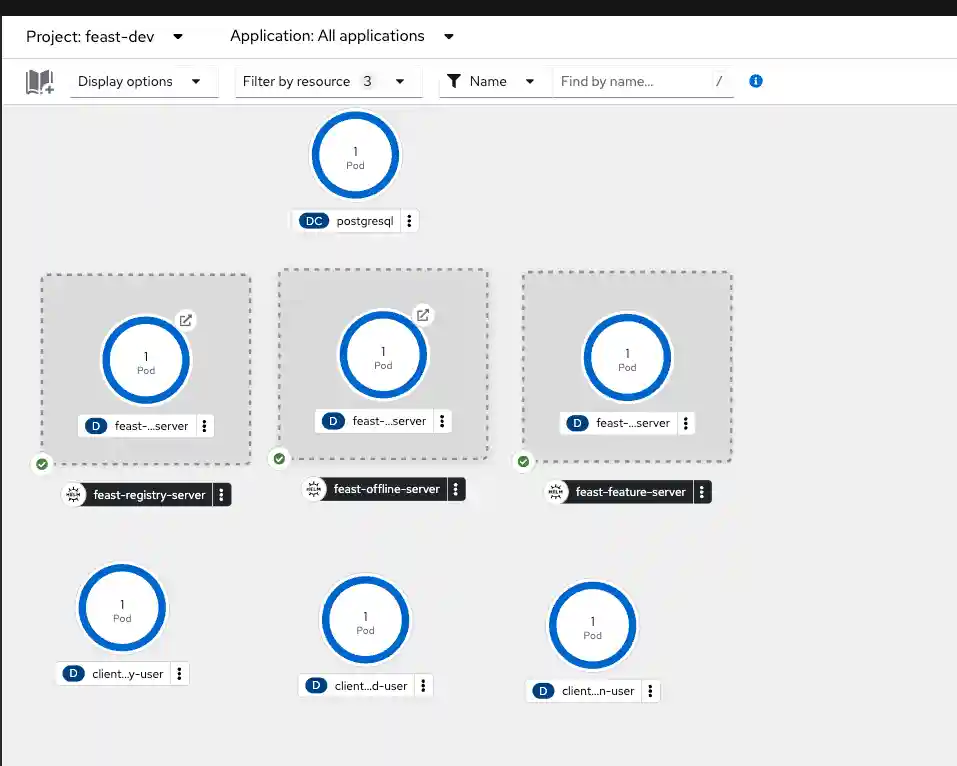The height and width of the screenshot is (766, 957).
Task: Open kebab menu for feast-feature-server Helm release
Action: pos(702,492)
